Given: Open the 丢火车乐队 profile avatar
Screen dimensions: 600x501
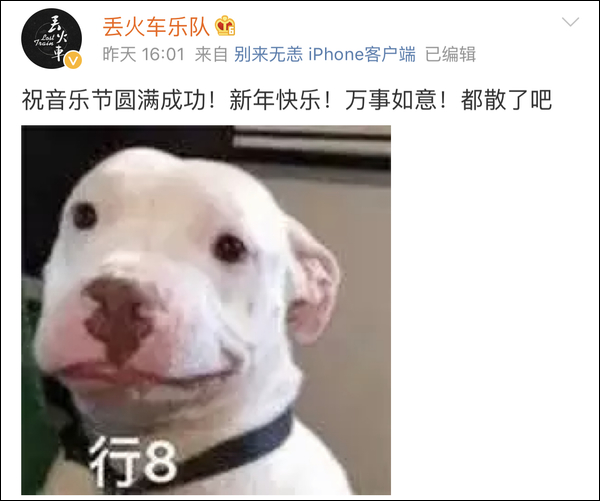Looking at the screenshot, I should point(51,38).
